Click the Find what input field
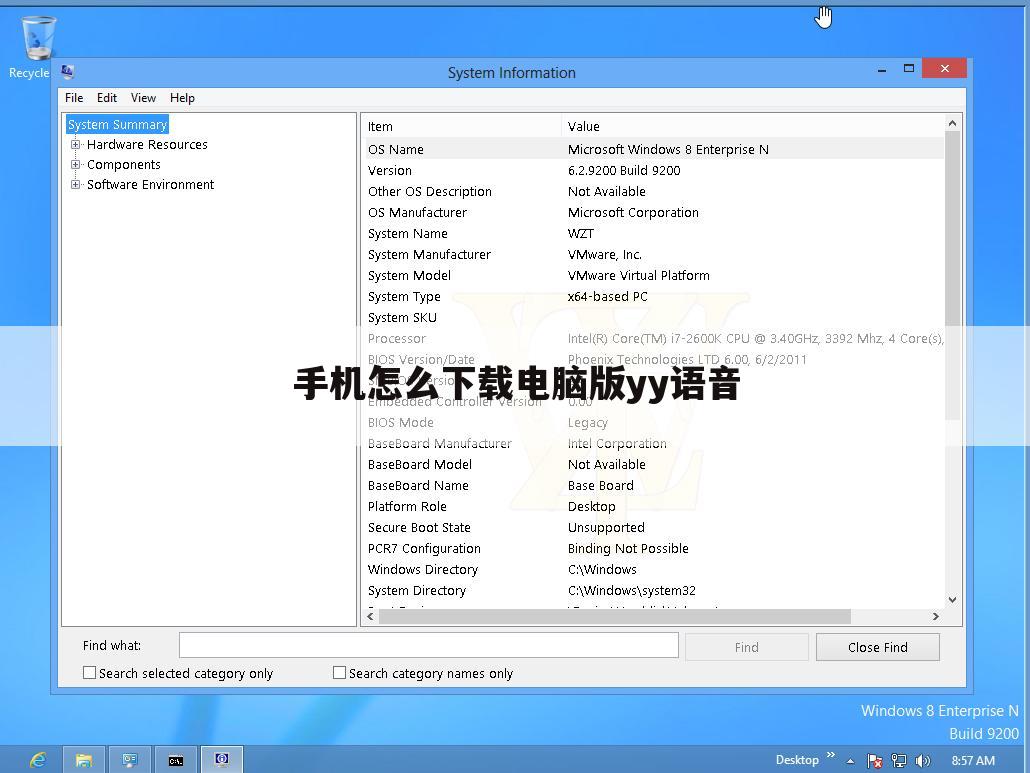This screenshot has width=1030, height=773. 428,645
